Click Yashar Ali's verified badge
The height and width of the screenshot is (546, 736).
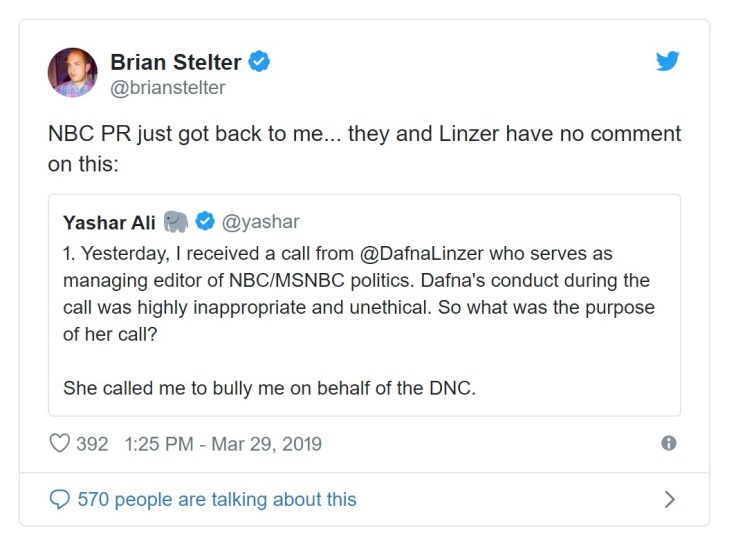coord(205,221)
